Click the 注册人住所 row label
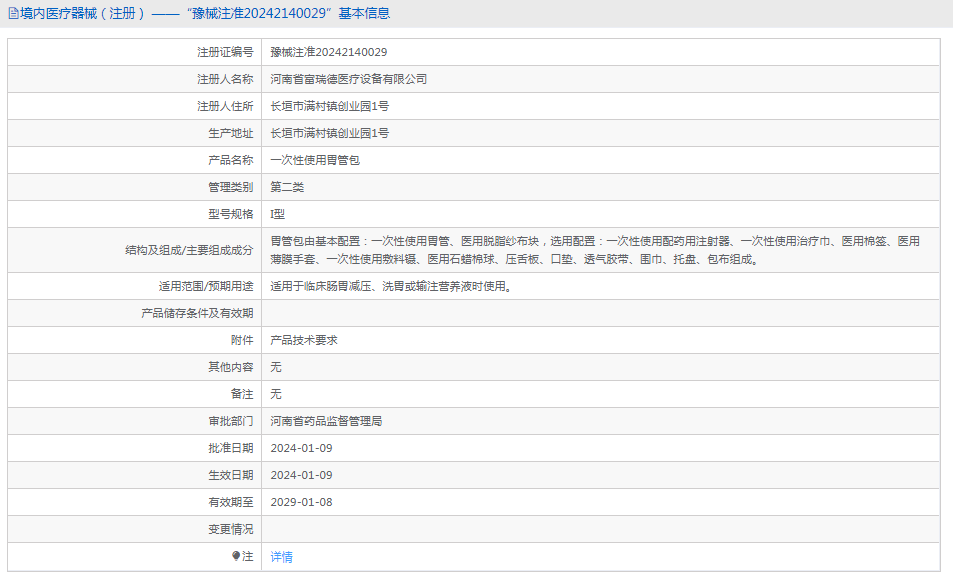 coord(225,106)
